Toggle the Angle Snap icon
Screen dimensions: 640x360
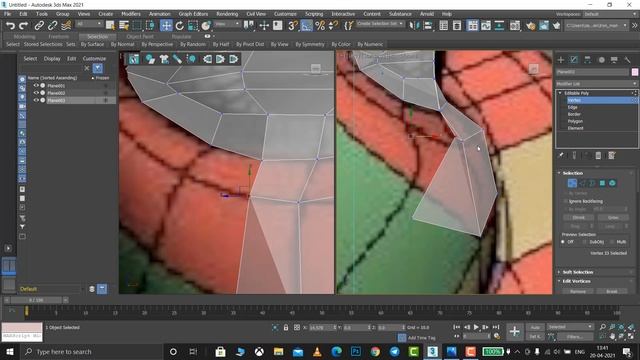click(x=306, y=26)
